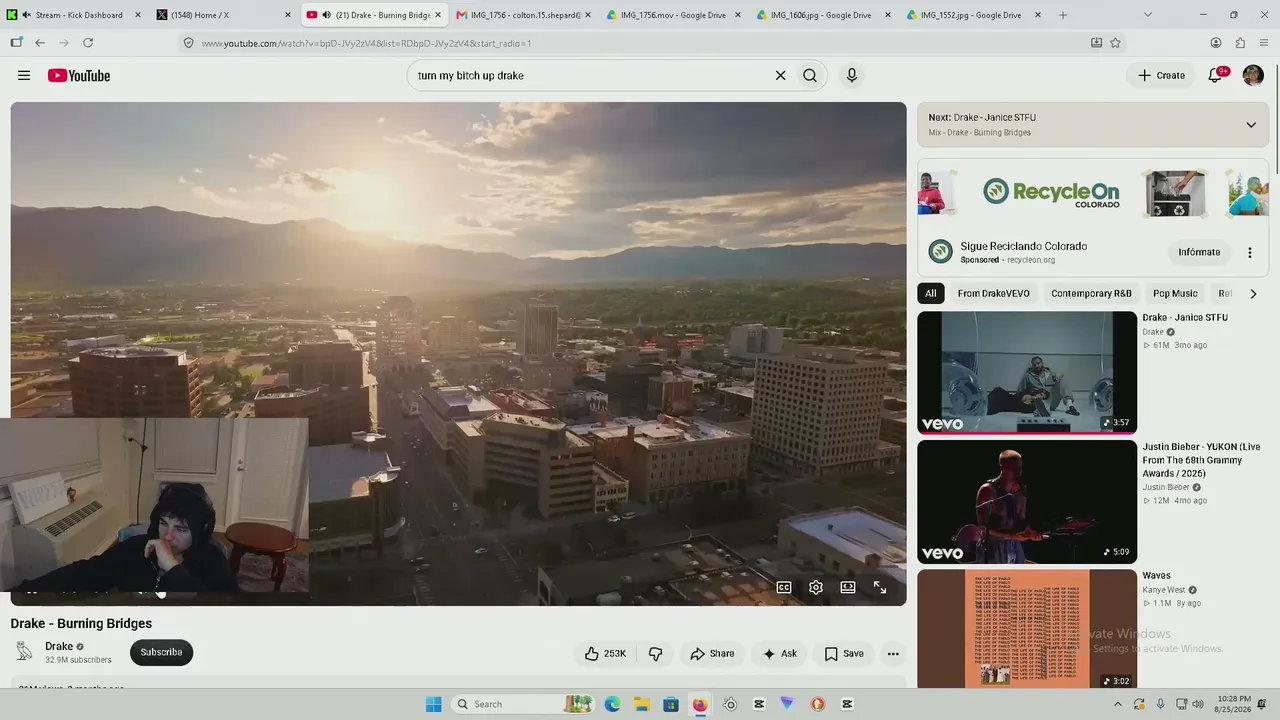Select the Pop Music chip
Viewport: 1280px width, 720px height.
click(x=1175, y=294)
